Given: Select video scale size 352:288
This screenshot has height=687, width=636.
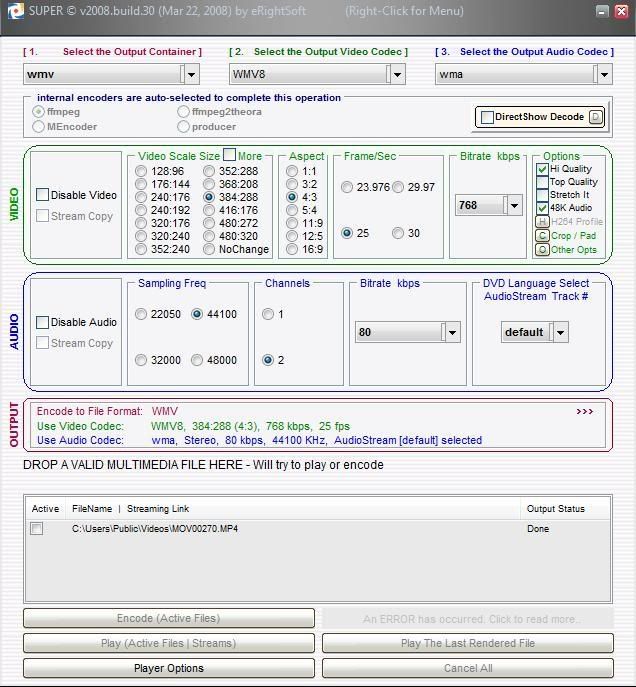Looking at the screenshot, I should click(x=209, y=171).
